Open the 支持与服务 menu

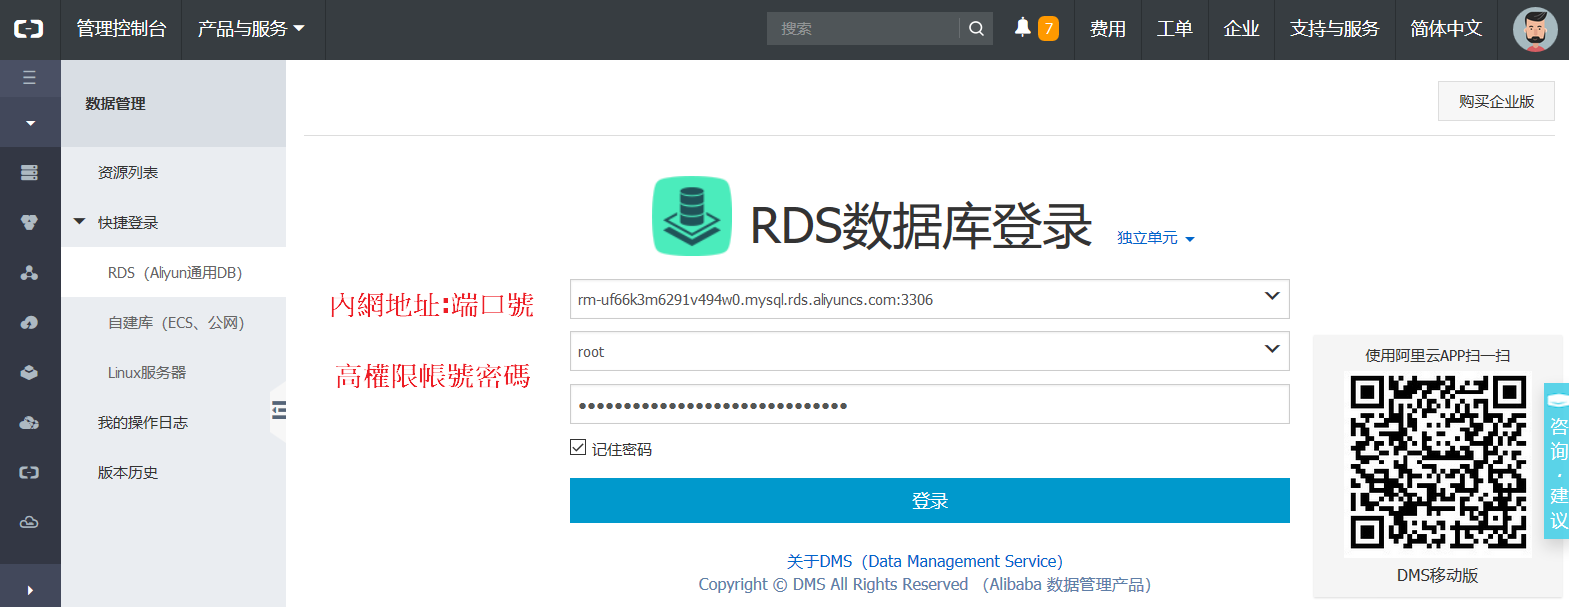pyautogui.click(x=1335, y=29)
